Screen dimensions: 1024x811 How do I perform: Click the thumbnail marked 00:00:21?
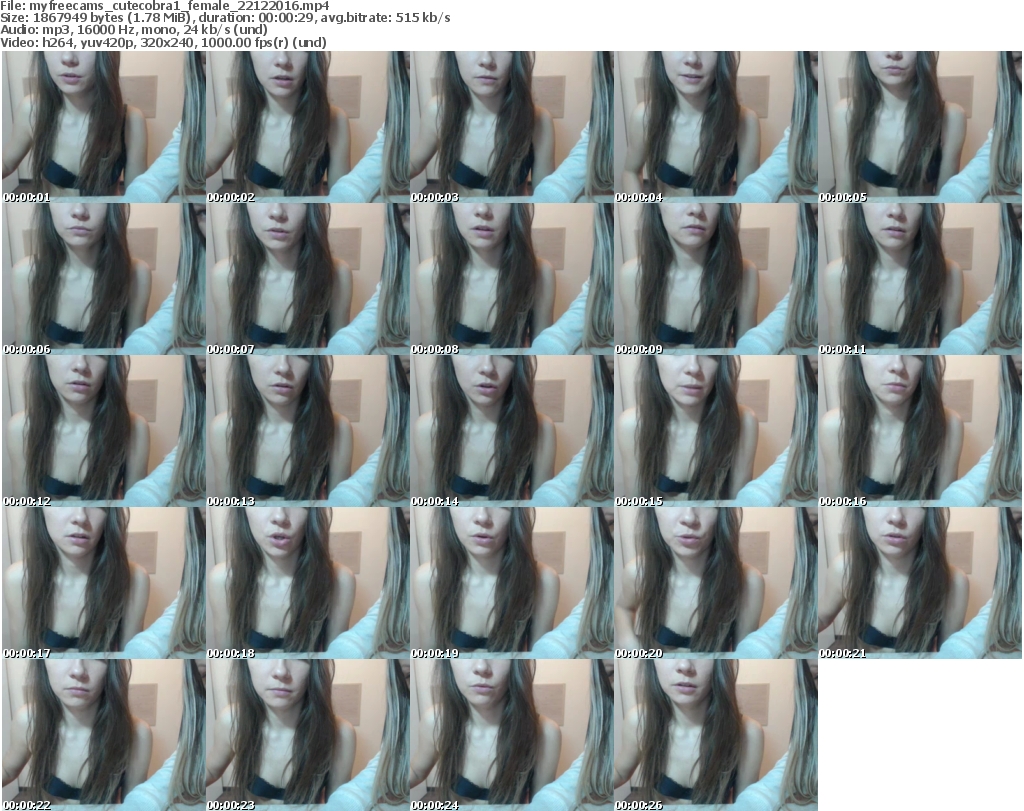919,583
